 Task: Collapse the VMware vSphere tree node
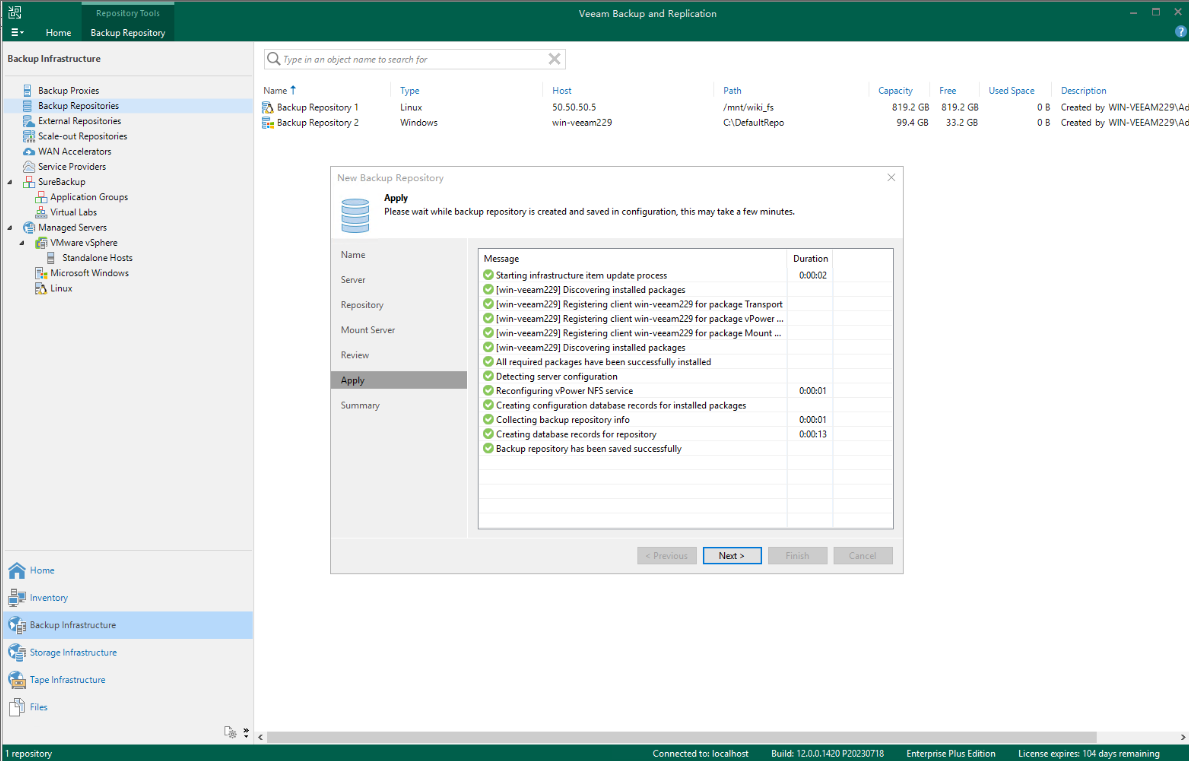22,243
